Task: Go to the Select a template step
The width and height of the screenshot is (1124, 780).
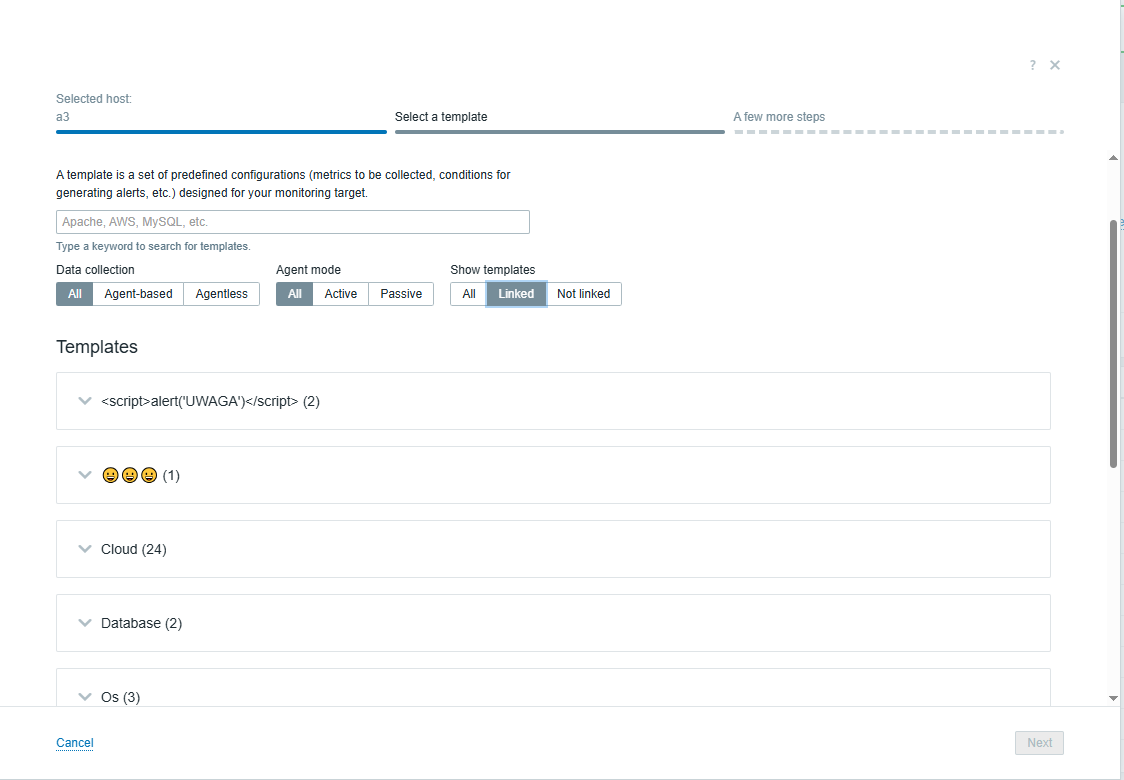Action: coord(560,120)
